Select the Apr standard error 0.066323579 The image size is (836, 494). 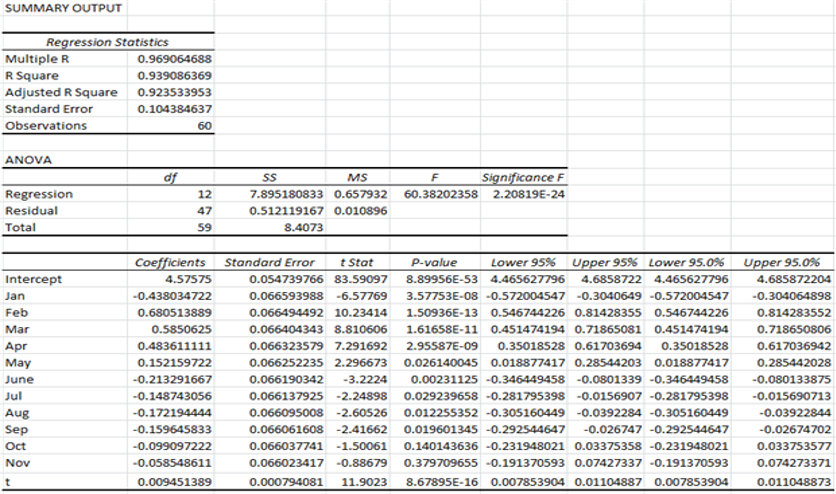pos(286,346)
